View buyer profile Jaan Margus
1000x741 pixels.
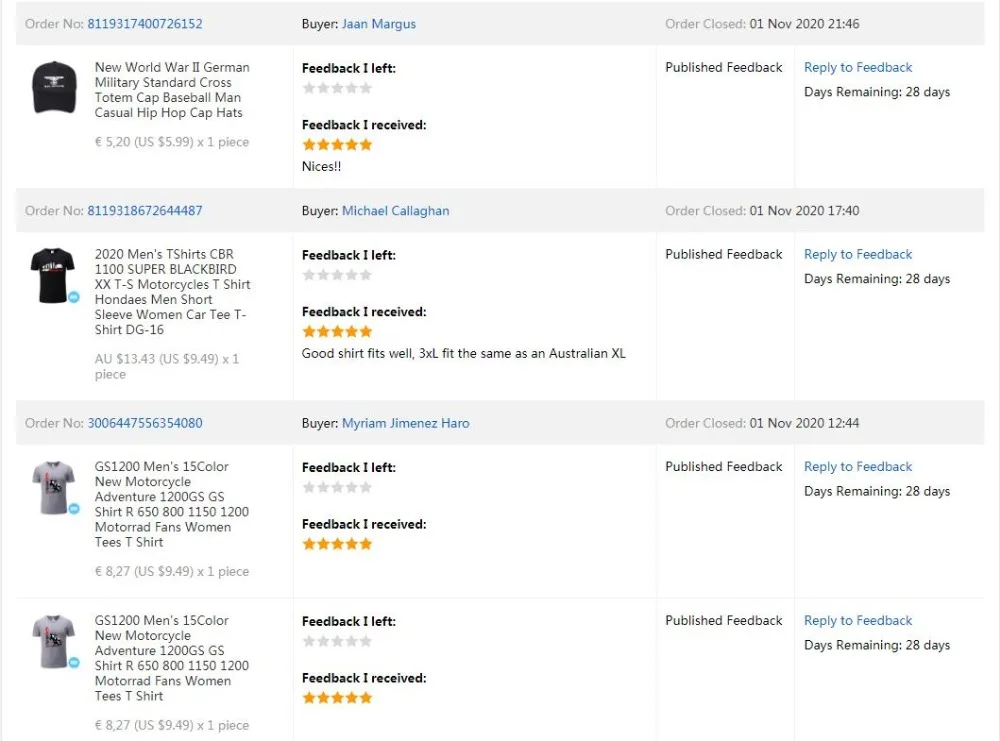pos(378,24)
